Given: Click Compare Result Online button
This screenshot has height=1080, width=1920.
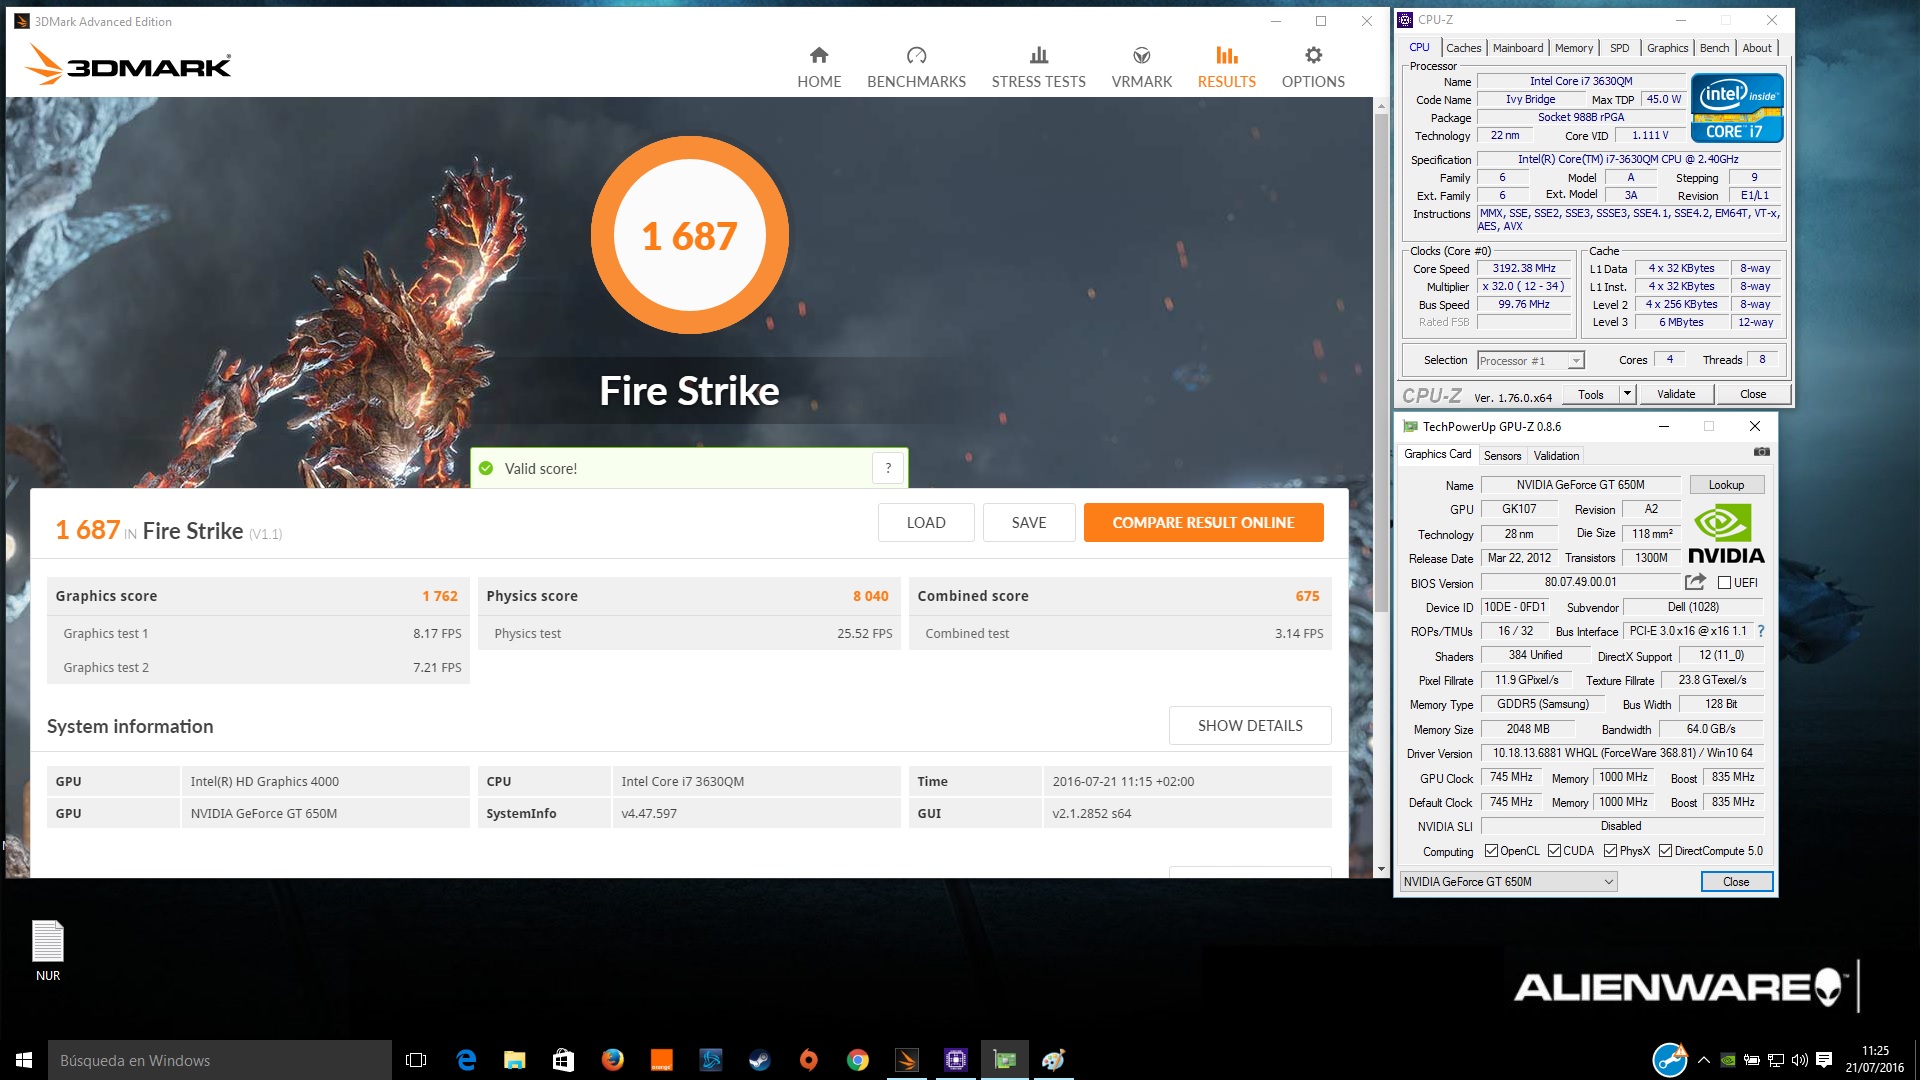Looking at the screenshot, I should (1203, 523).
